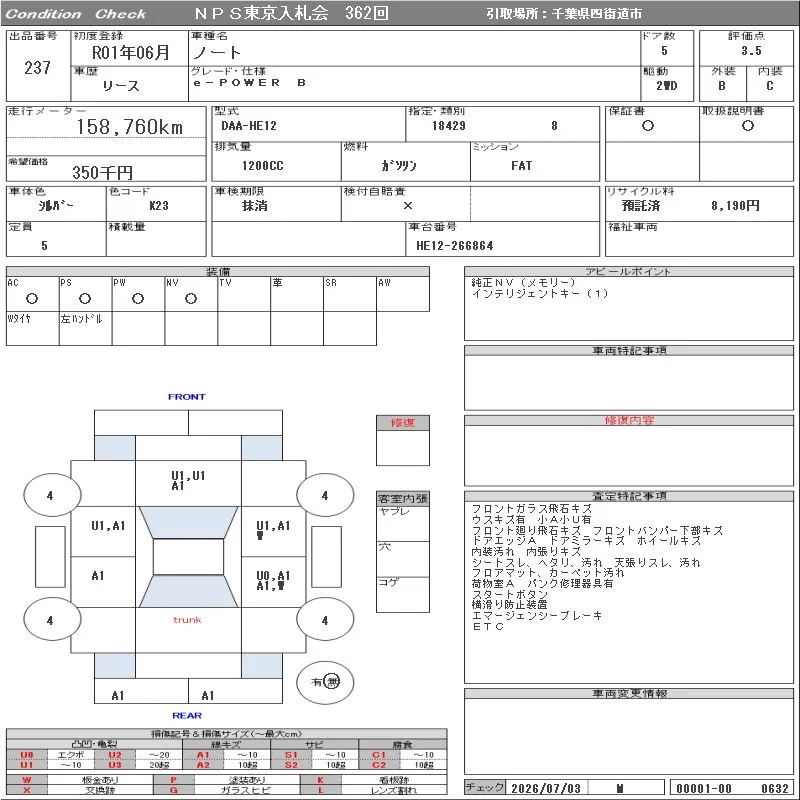Select the displacement '1200CC'
This screenshot has width=800, height=800.
tap(262, 166)
